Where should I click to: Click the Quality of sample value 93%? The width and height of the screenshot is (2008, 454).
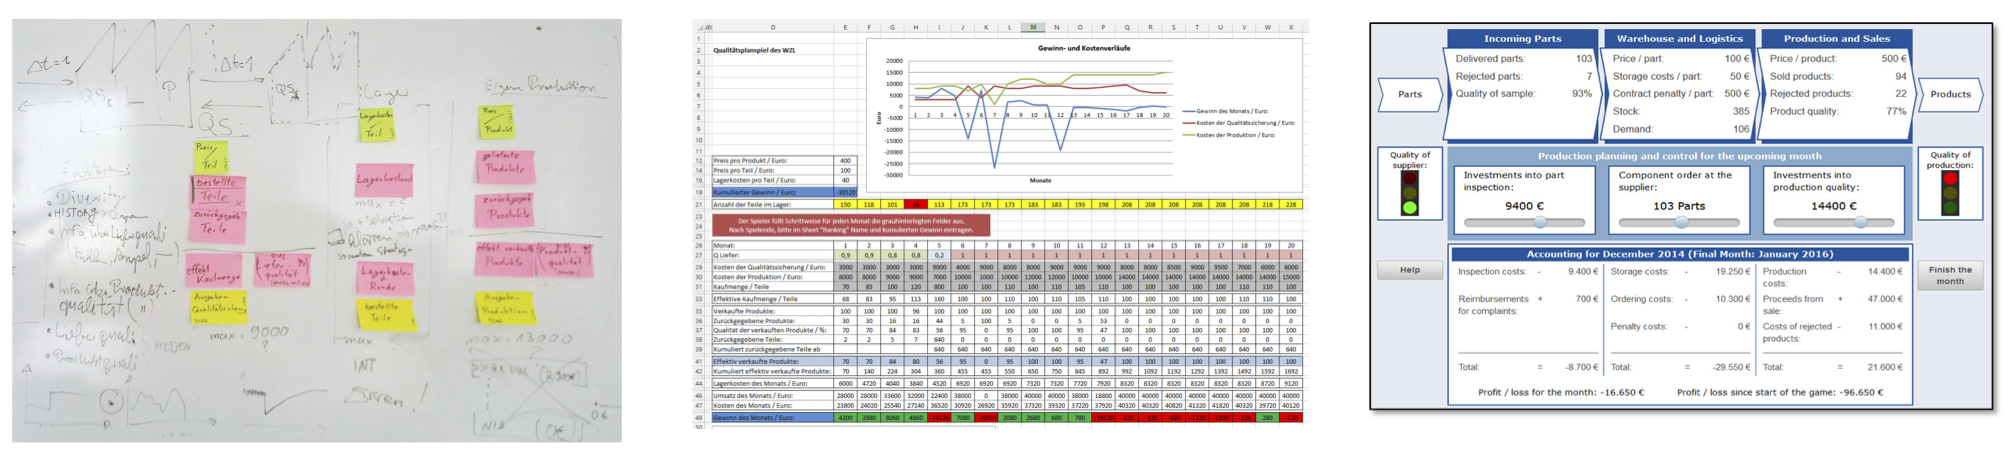(x=1581, y=93)
